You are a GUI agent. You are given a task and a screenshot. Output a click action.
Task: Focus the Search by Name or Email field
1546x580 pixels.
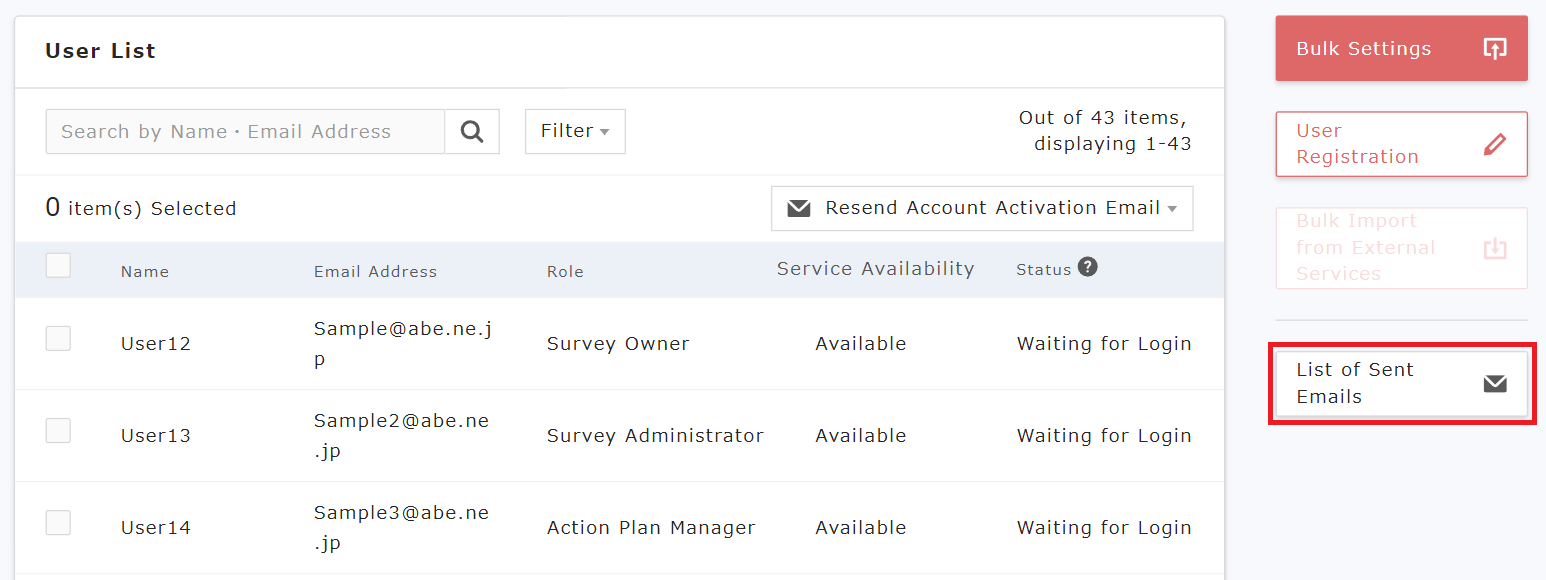coord(245,131)
